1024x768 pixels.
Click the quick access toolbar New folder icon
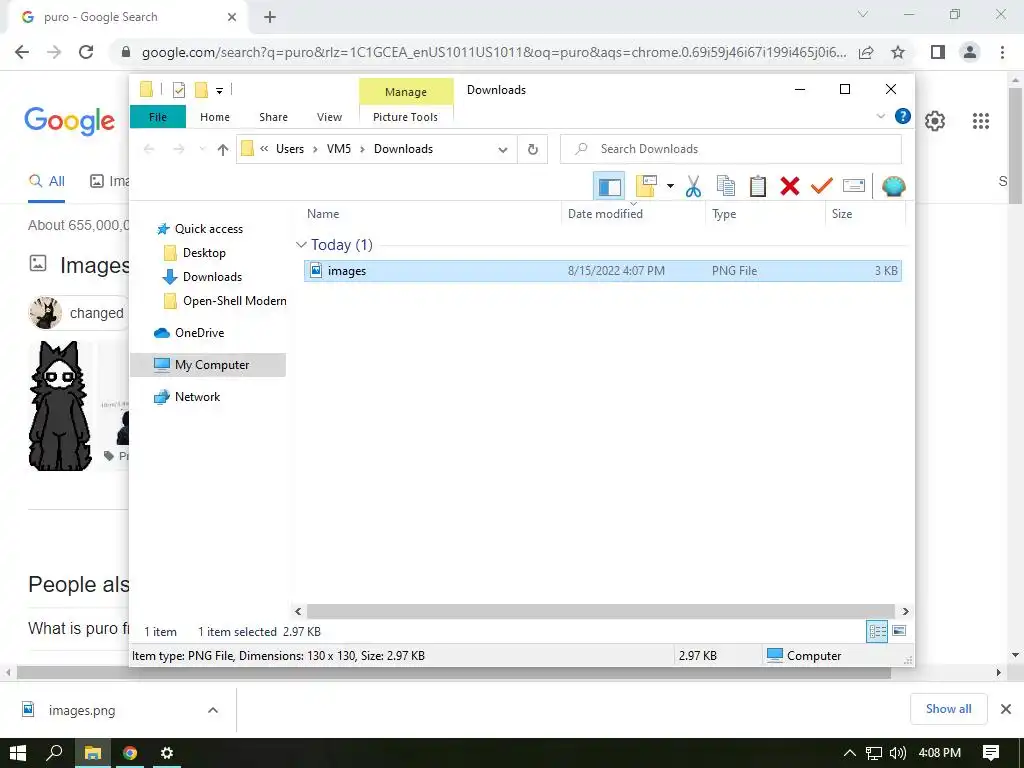pos(201,89)
